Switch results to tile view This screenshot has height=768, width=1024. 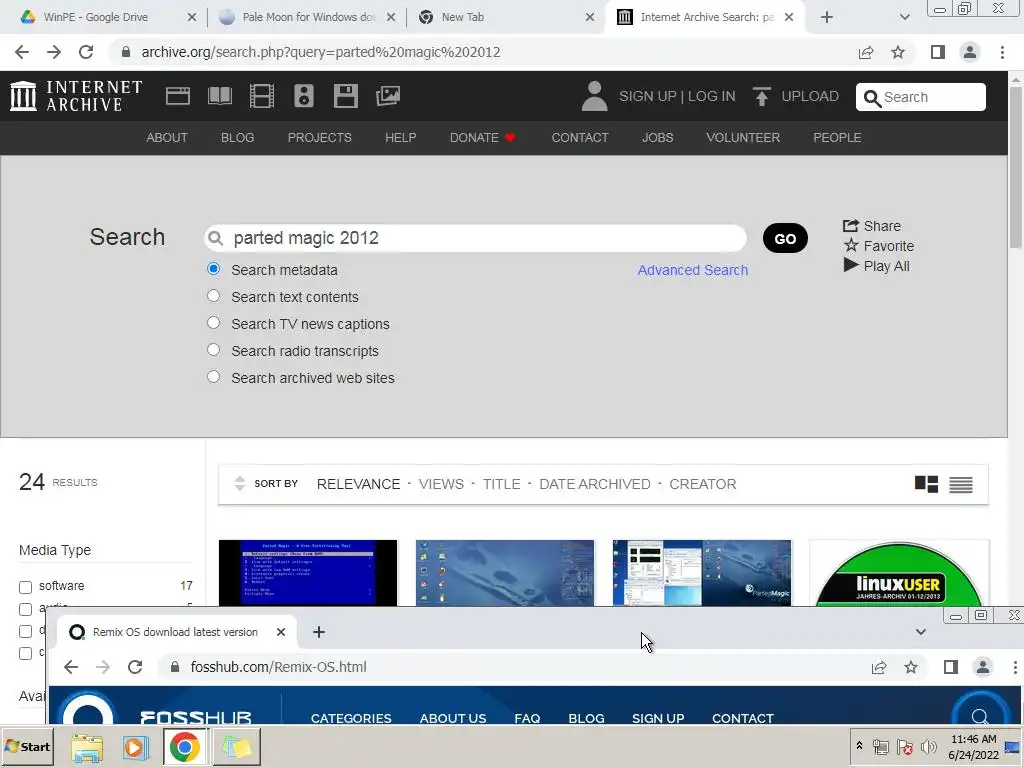tap(926, 484)
